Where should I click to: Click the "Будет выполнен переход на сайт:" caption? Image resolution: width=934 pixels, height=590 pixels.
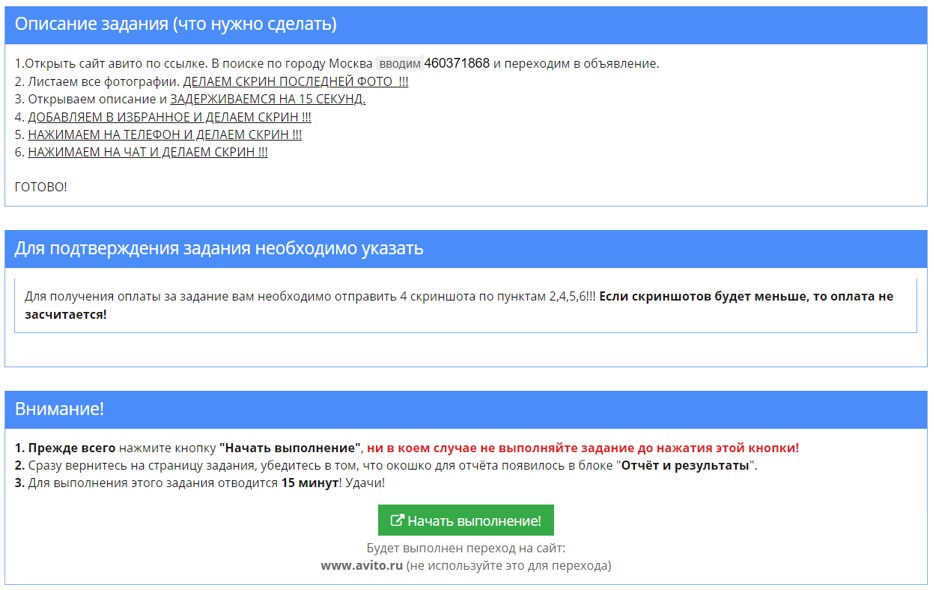[x=466, y=548]
